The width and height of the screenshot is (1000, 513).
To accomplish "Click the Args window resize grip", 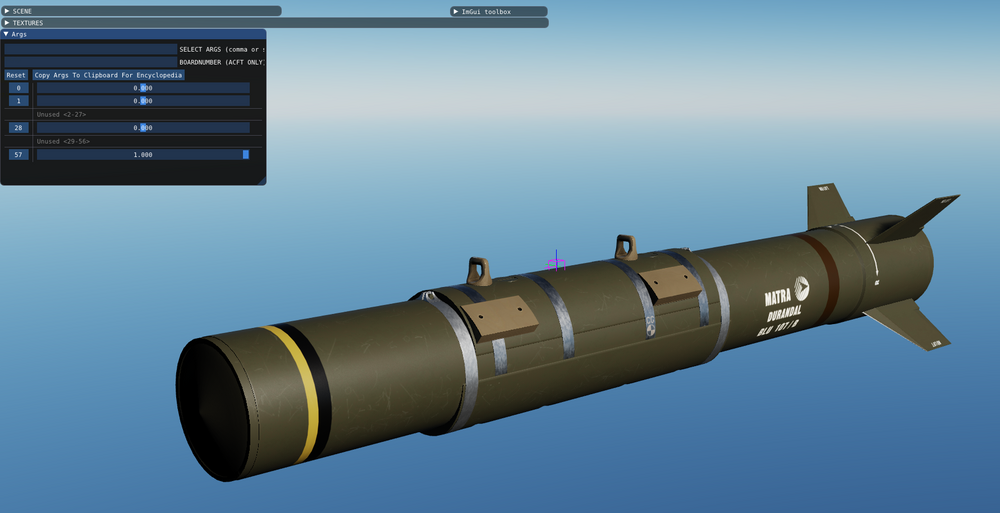I will pyautogui.click(x=261, y=181).
